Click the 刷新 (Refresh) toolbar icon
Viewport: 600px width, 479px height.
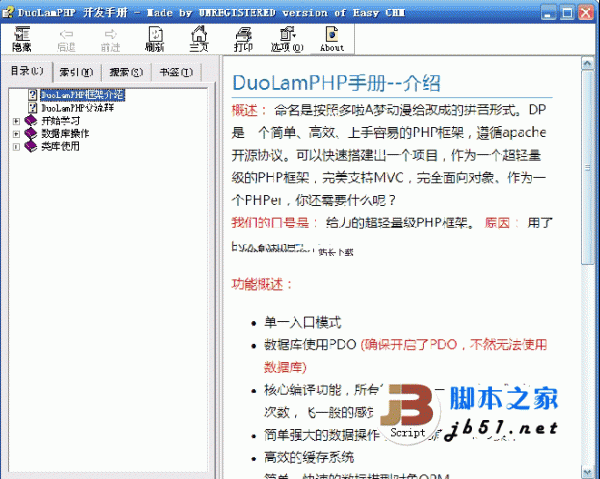pos(155,39)
